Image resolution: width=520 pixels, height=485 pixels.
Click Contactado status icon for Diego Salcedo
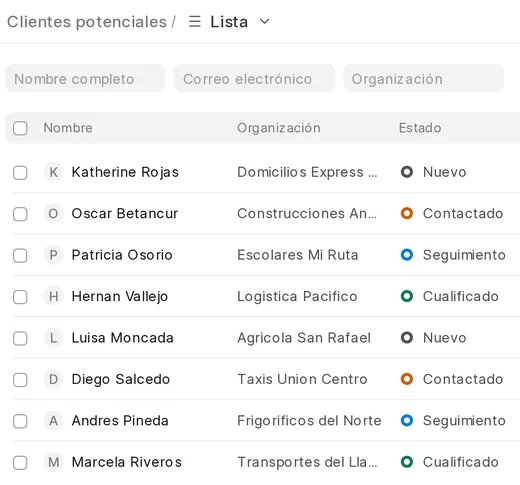[x=407, y=379]
